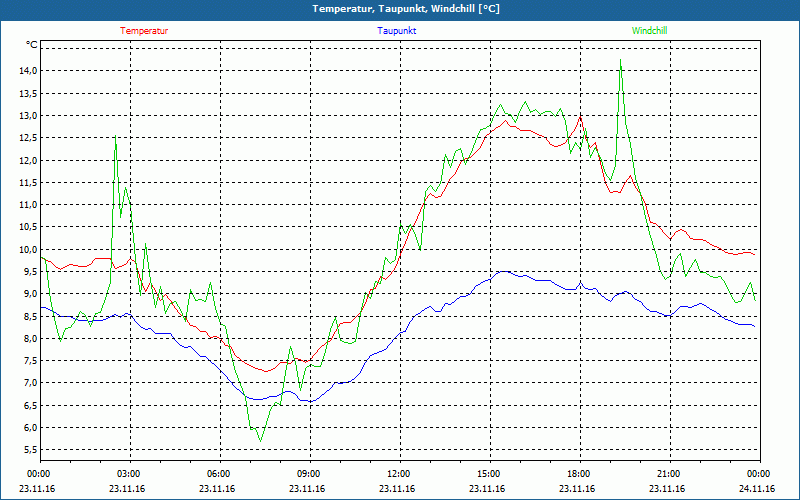Click the 5,5 y-axis value
The height and width of the screenshot is (500, 800).
[31, 450]
